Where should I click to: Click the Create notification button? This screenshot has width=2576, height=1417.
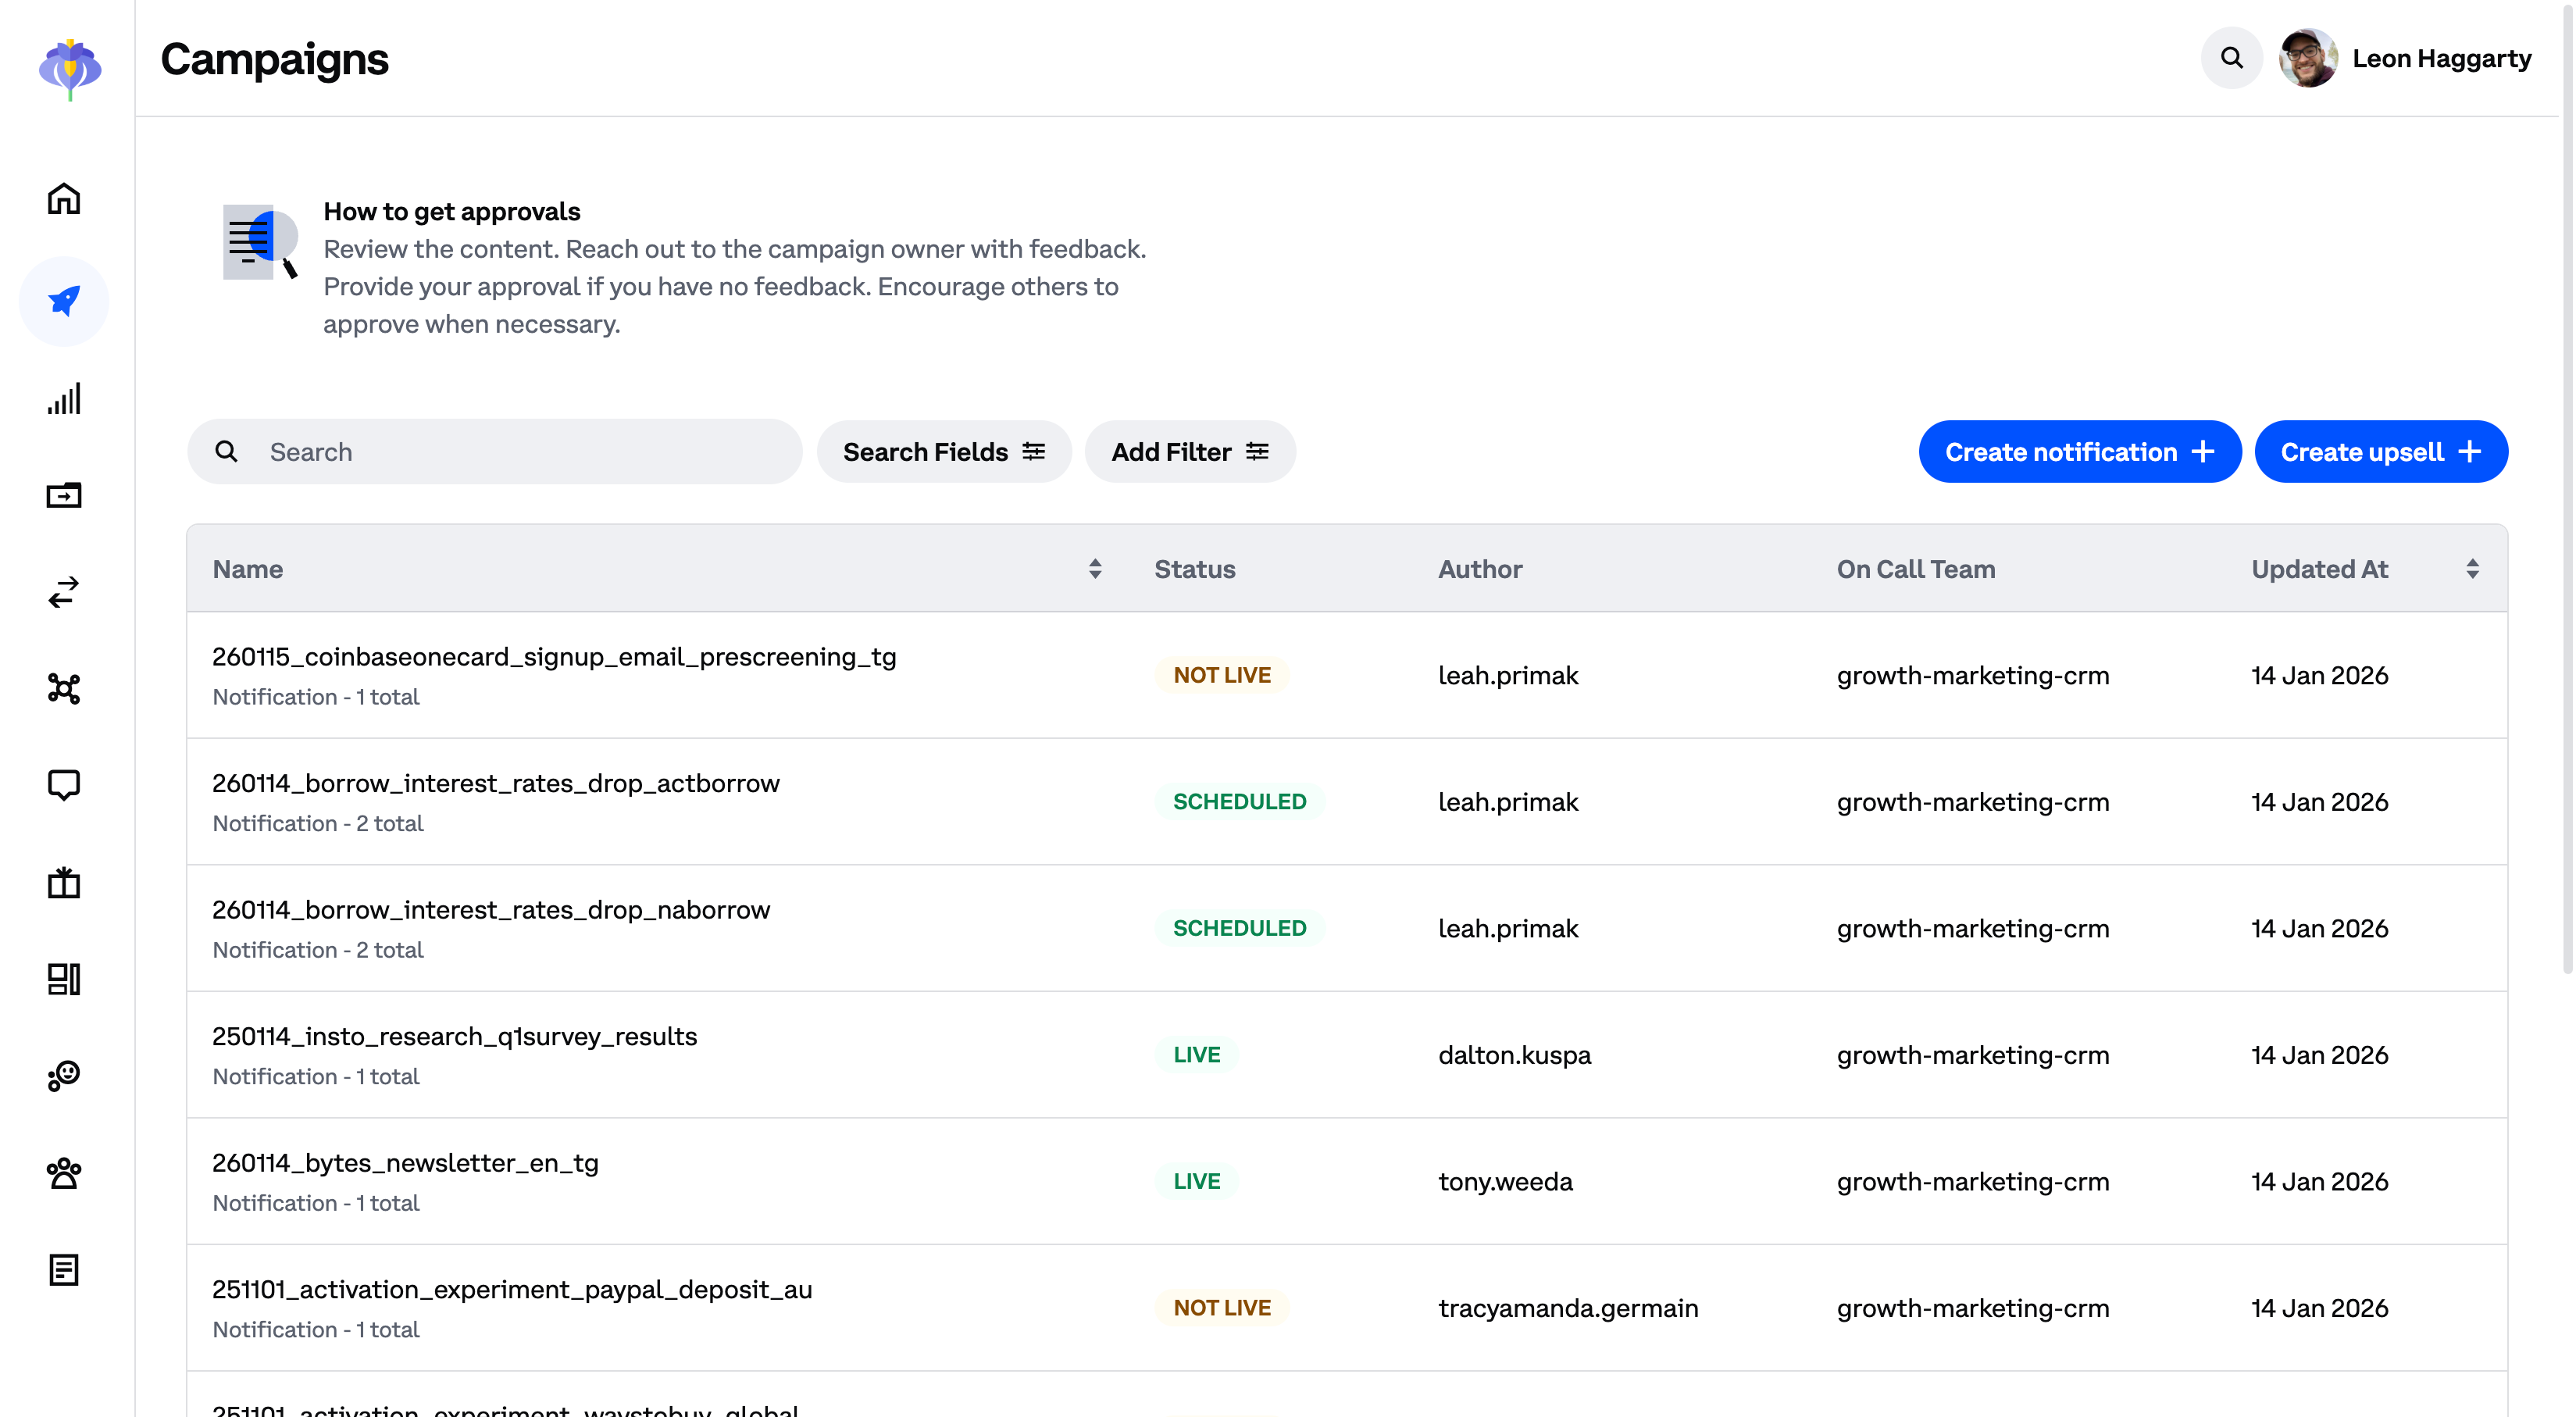point(2080,452)
